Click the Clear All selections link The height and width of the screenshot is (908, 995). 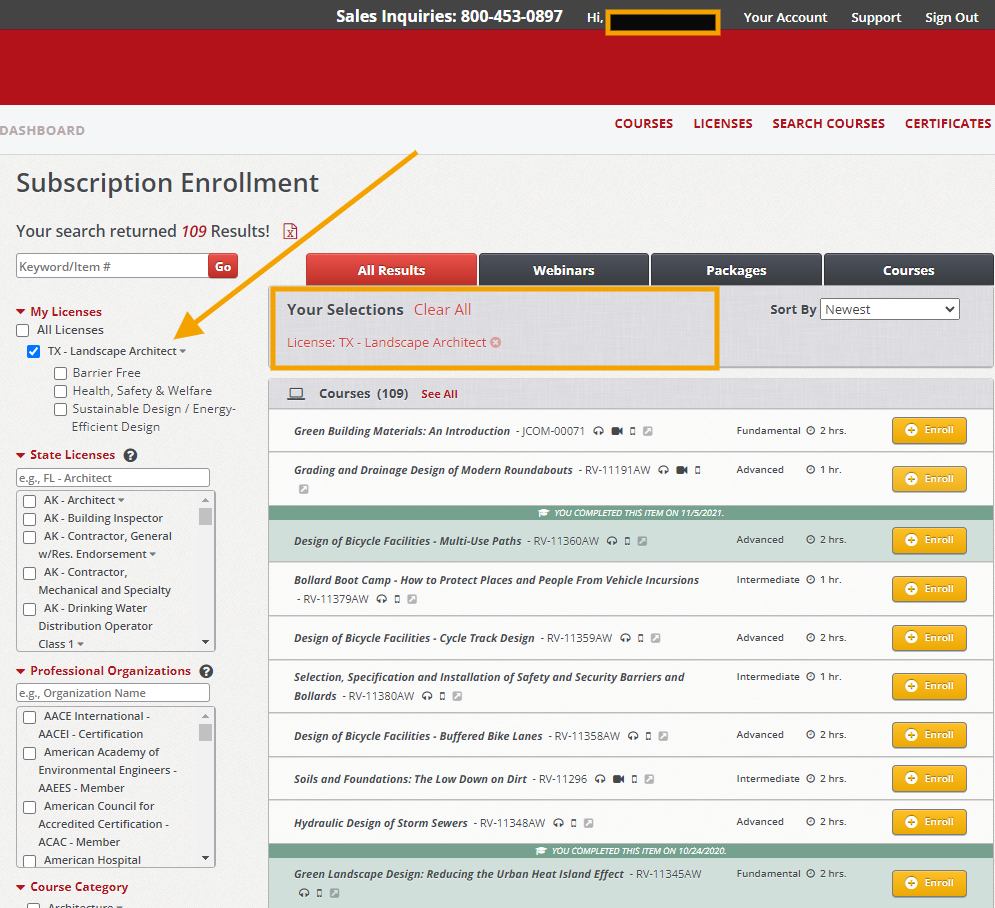(442, 309)
